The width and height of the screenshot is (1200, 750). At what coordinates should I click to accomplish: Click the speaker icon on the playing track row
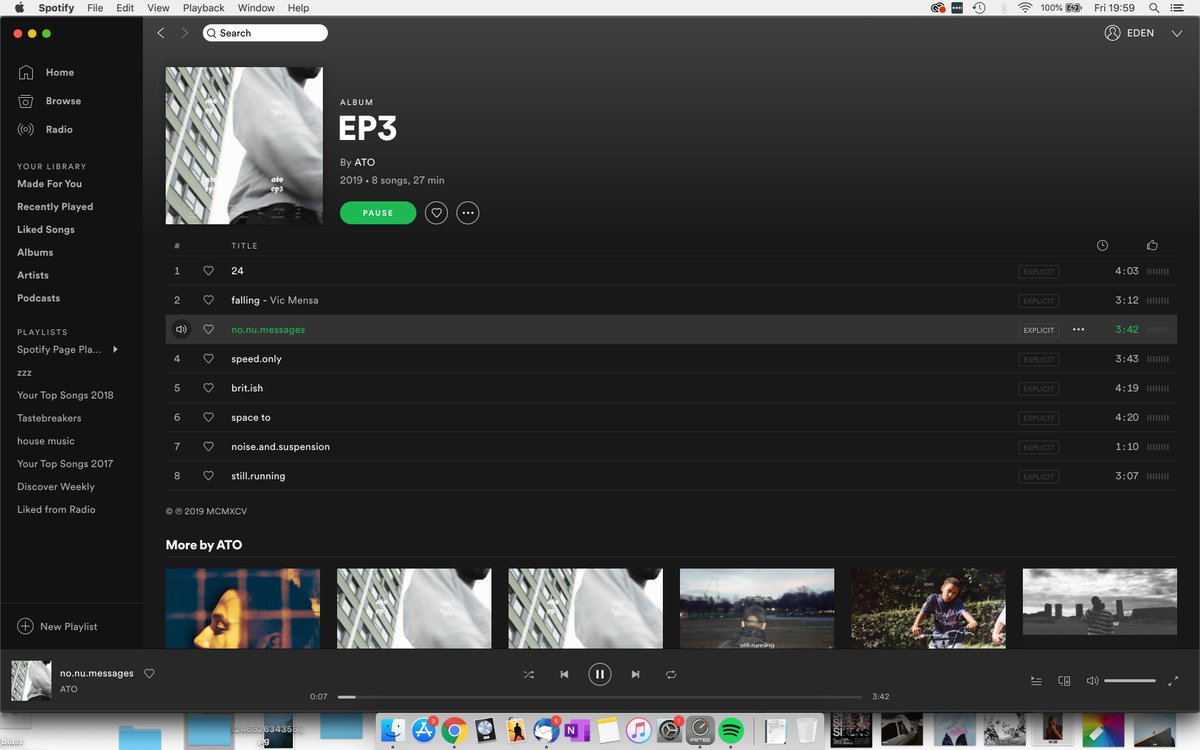click(x=181, y=329)
